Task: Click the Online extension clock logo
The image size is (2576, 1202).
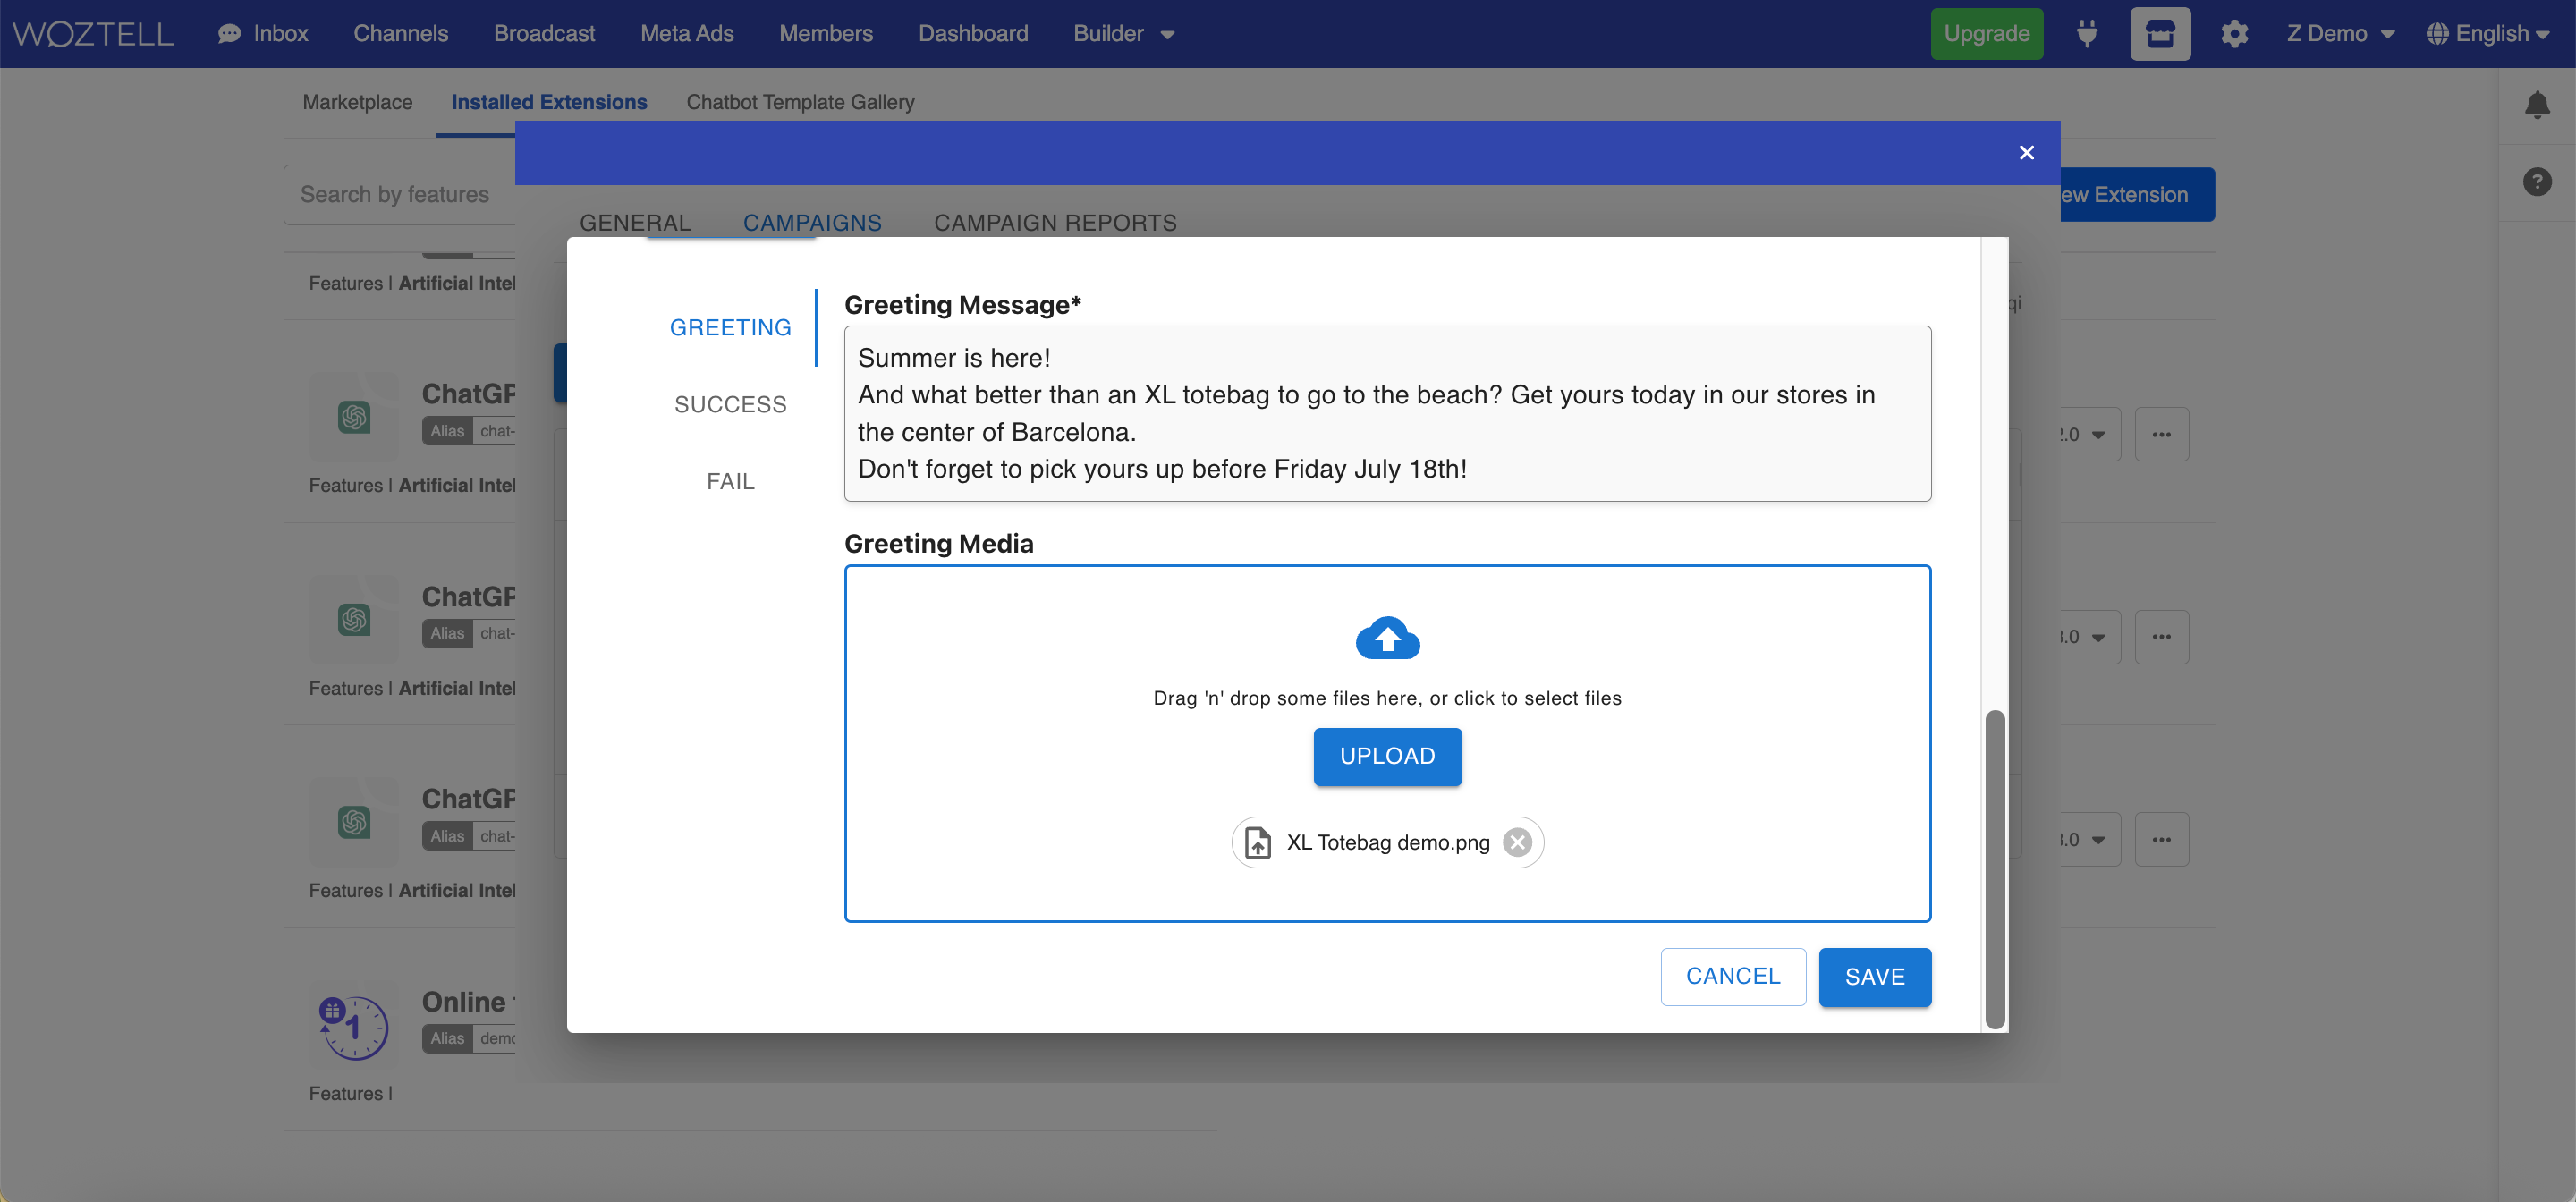Action: (x=354, y=1026)
